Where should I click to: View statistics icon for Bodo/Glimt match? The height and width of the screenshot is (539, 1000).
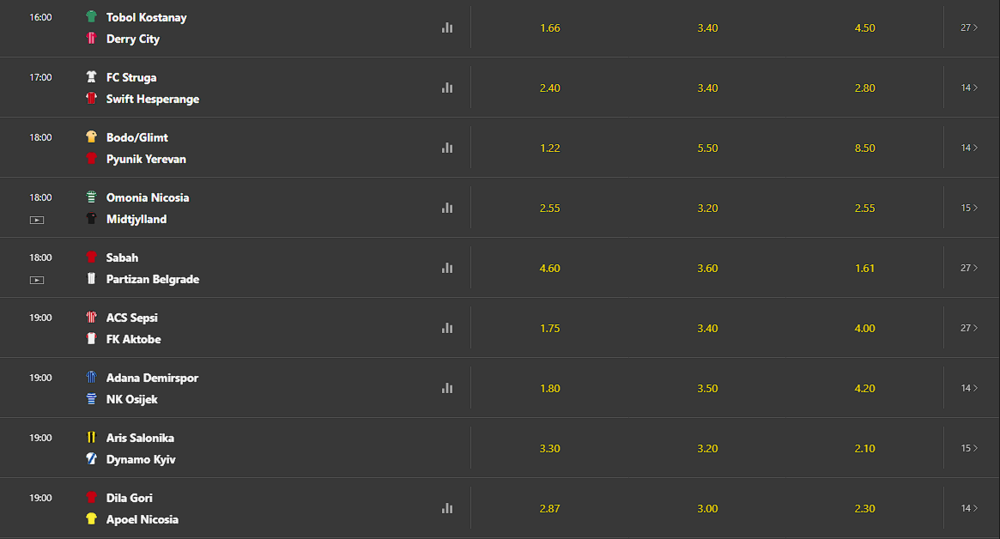(x=447, y=148)
